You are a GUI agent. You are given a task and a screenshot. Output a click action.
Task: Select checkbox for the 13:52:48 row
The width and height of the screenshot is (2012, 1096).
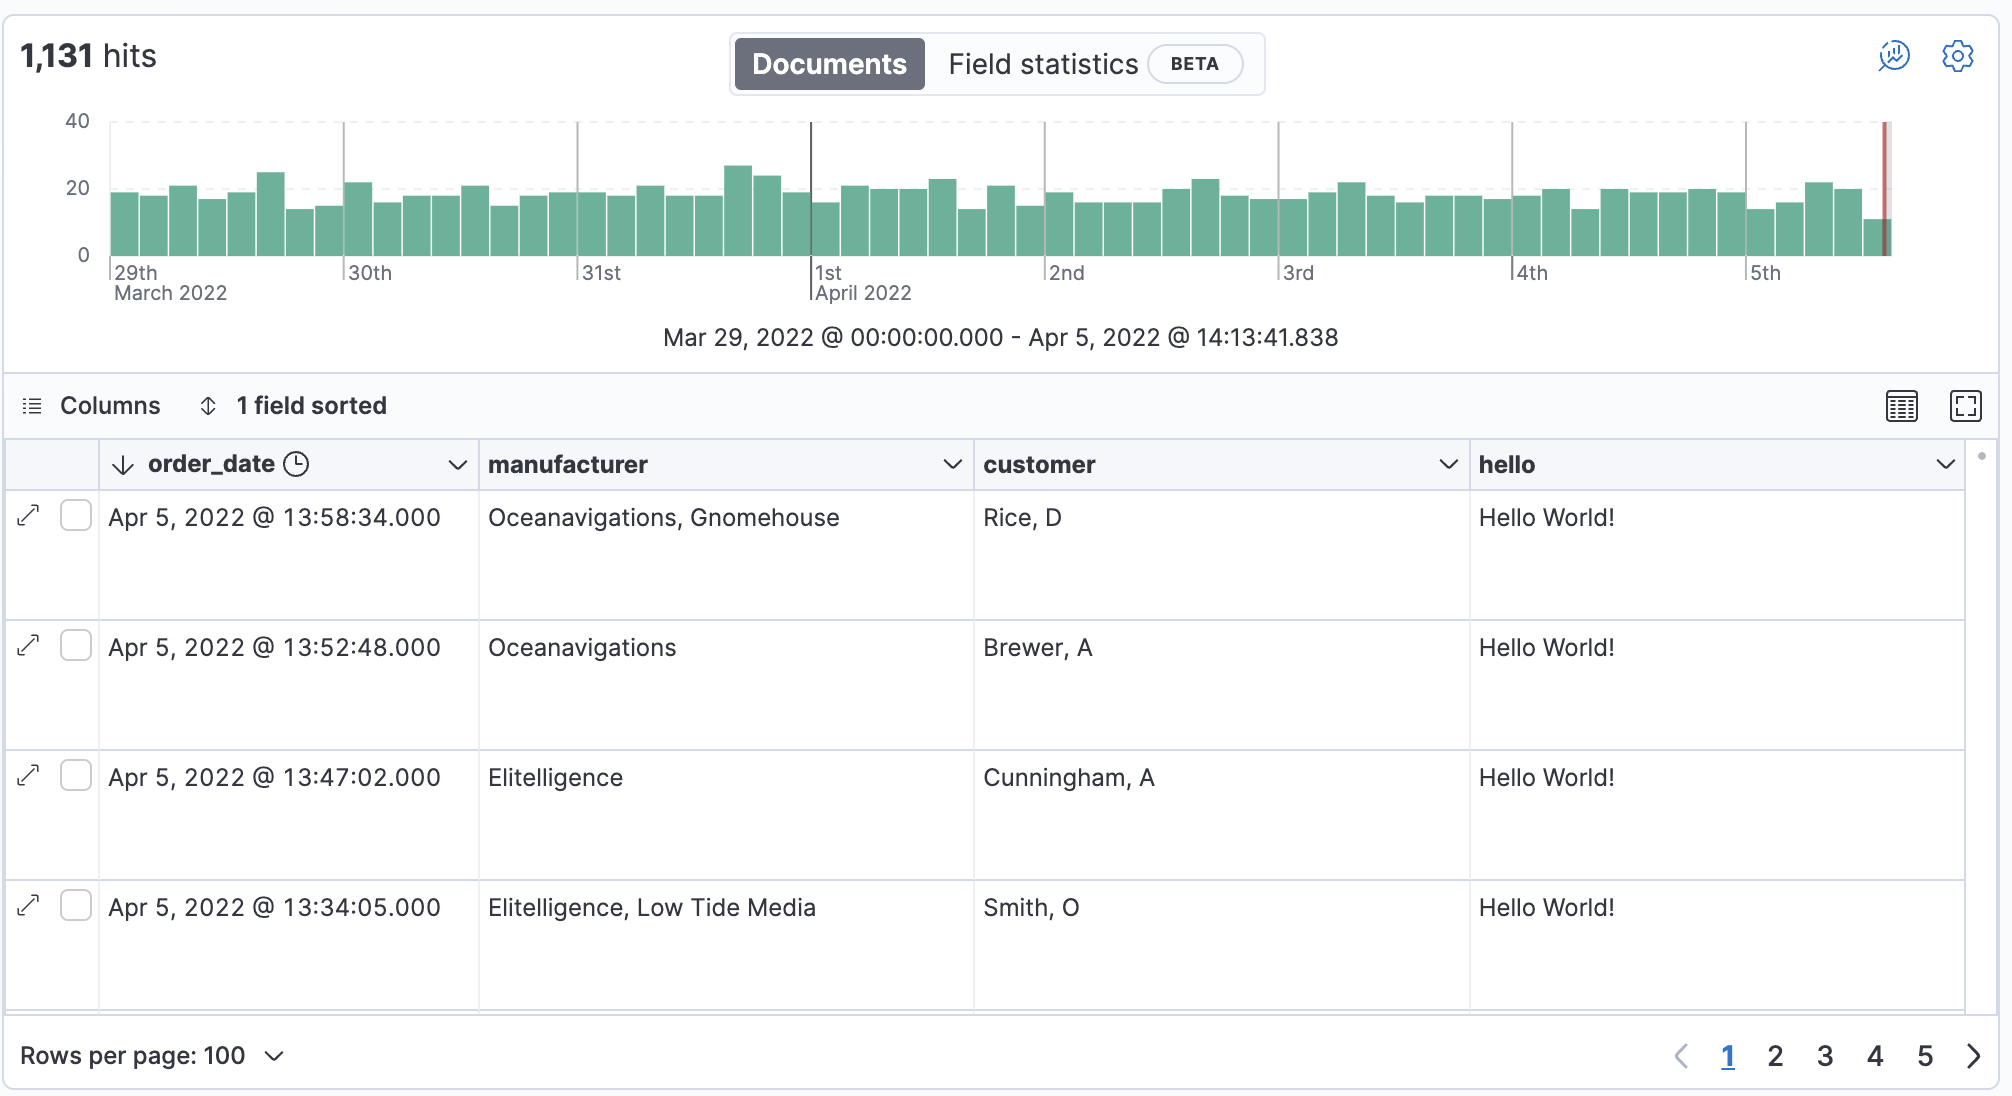point(76,646)
